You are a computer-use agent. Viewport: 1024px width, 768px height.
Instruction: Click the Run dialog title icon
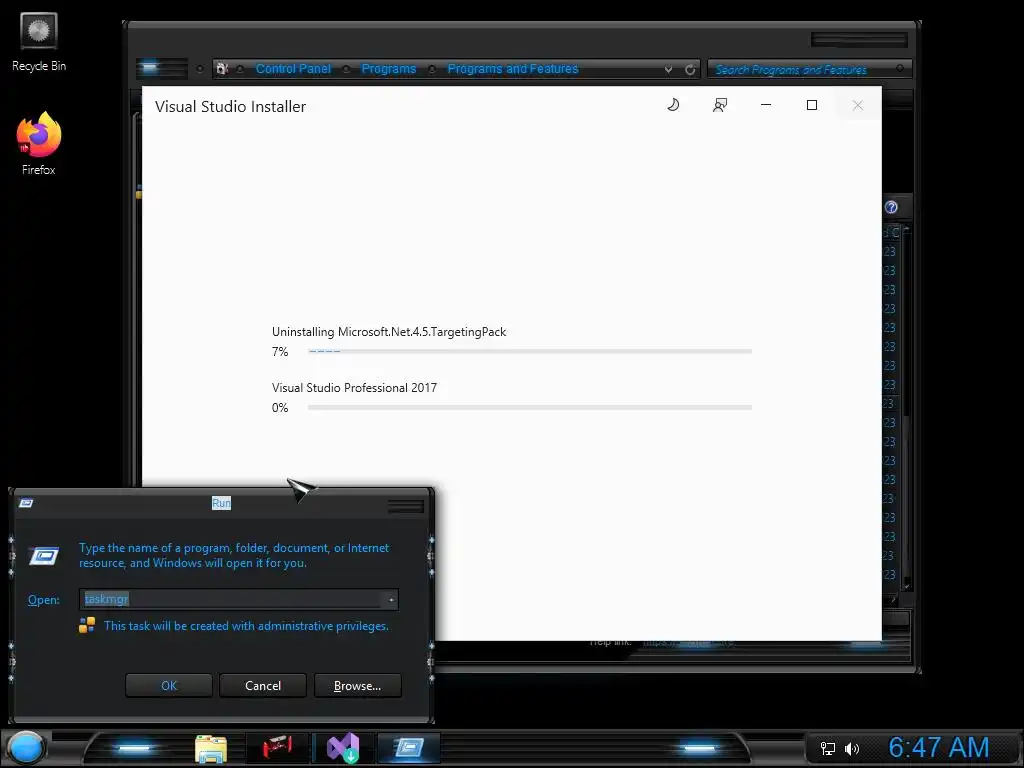tap(27, 503)
